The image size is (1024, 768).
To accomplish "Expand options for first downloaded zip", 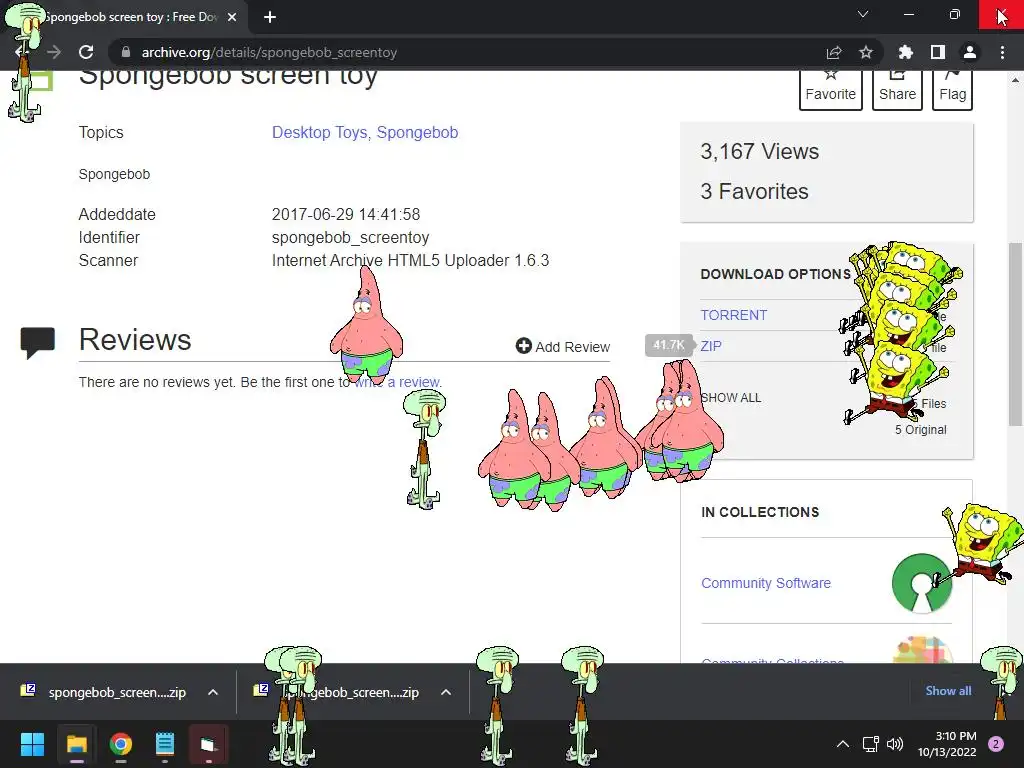I will pos(213,692).
